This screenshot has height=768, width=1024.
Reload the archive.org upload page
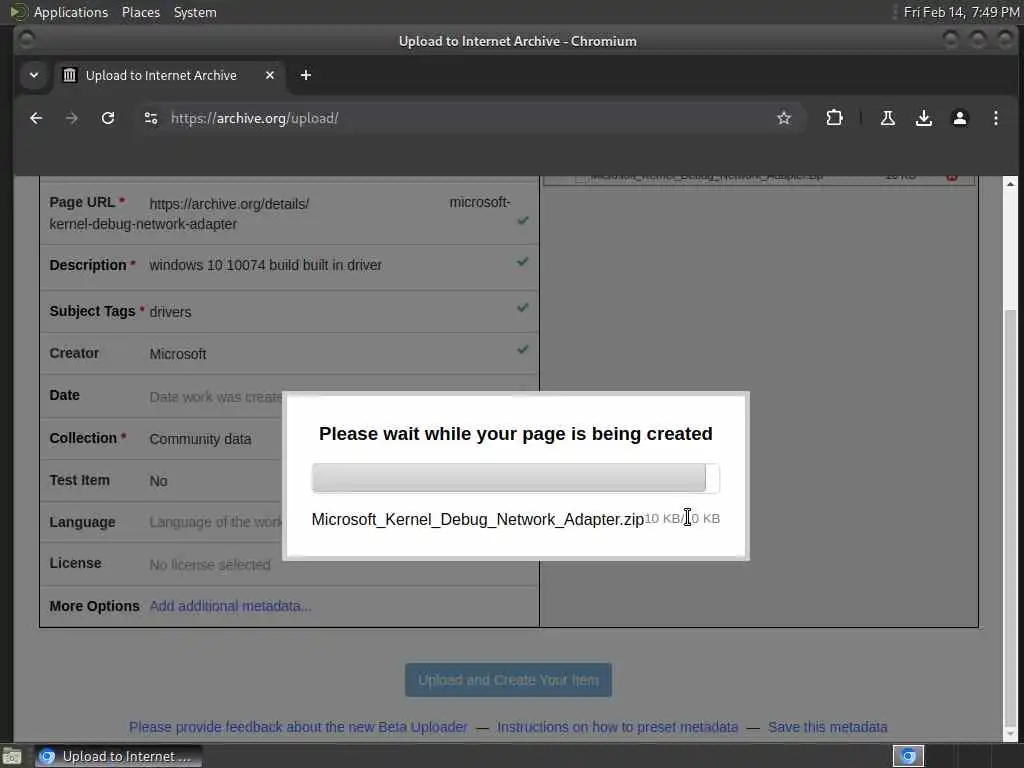(108, 118)
